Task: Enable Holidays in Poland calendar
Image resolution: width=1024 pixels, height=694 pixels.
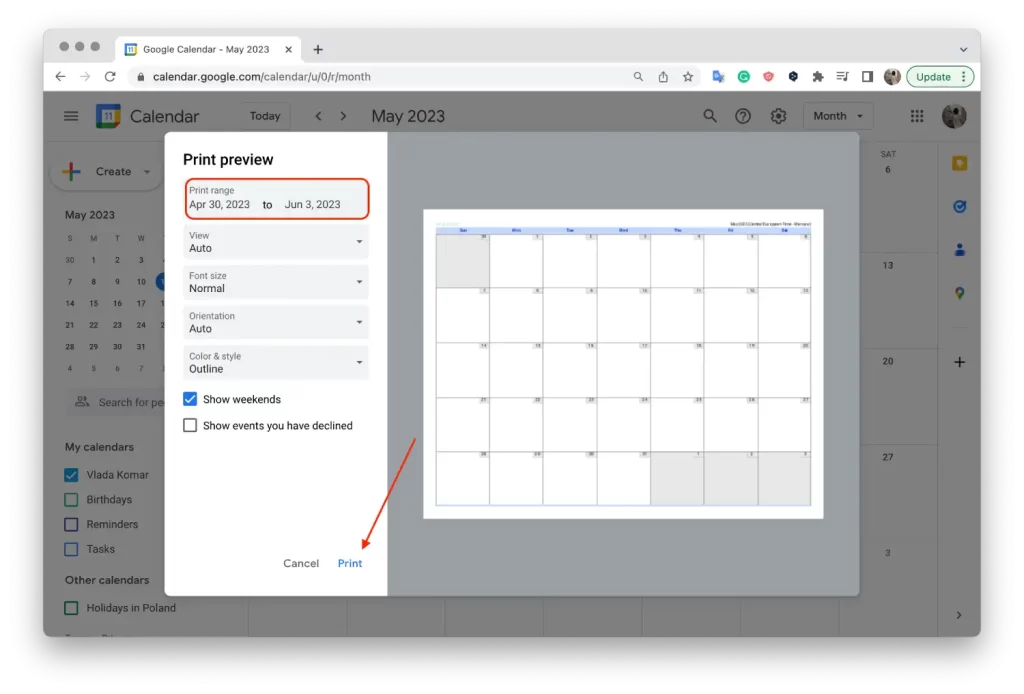Action: click(x=71, y=608)
